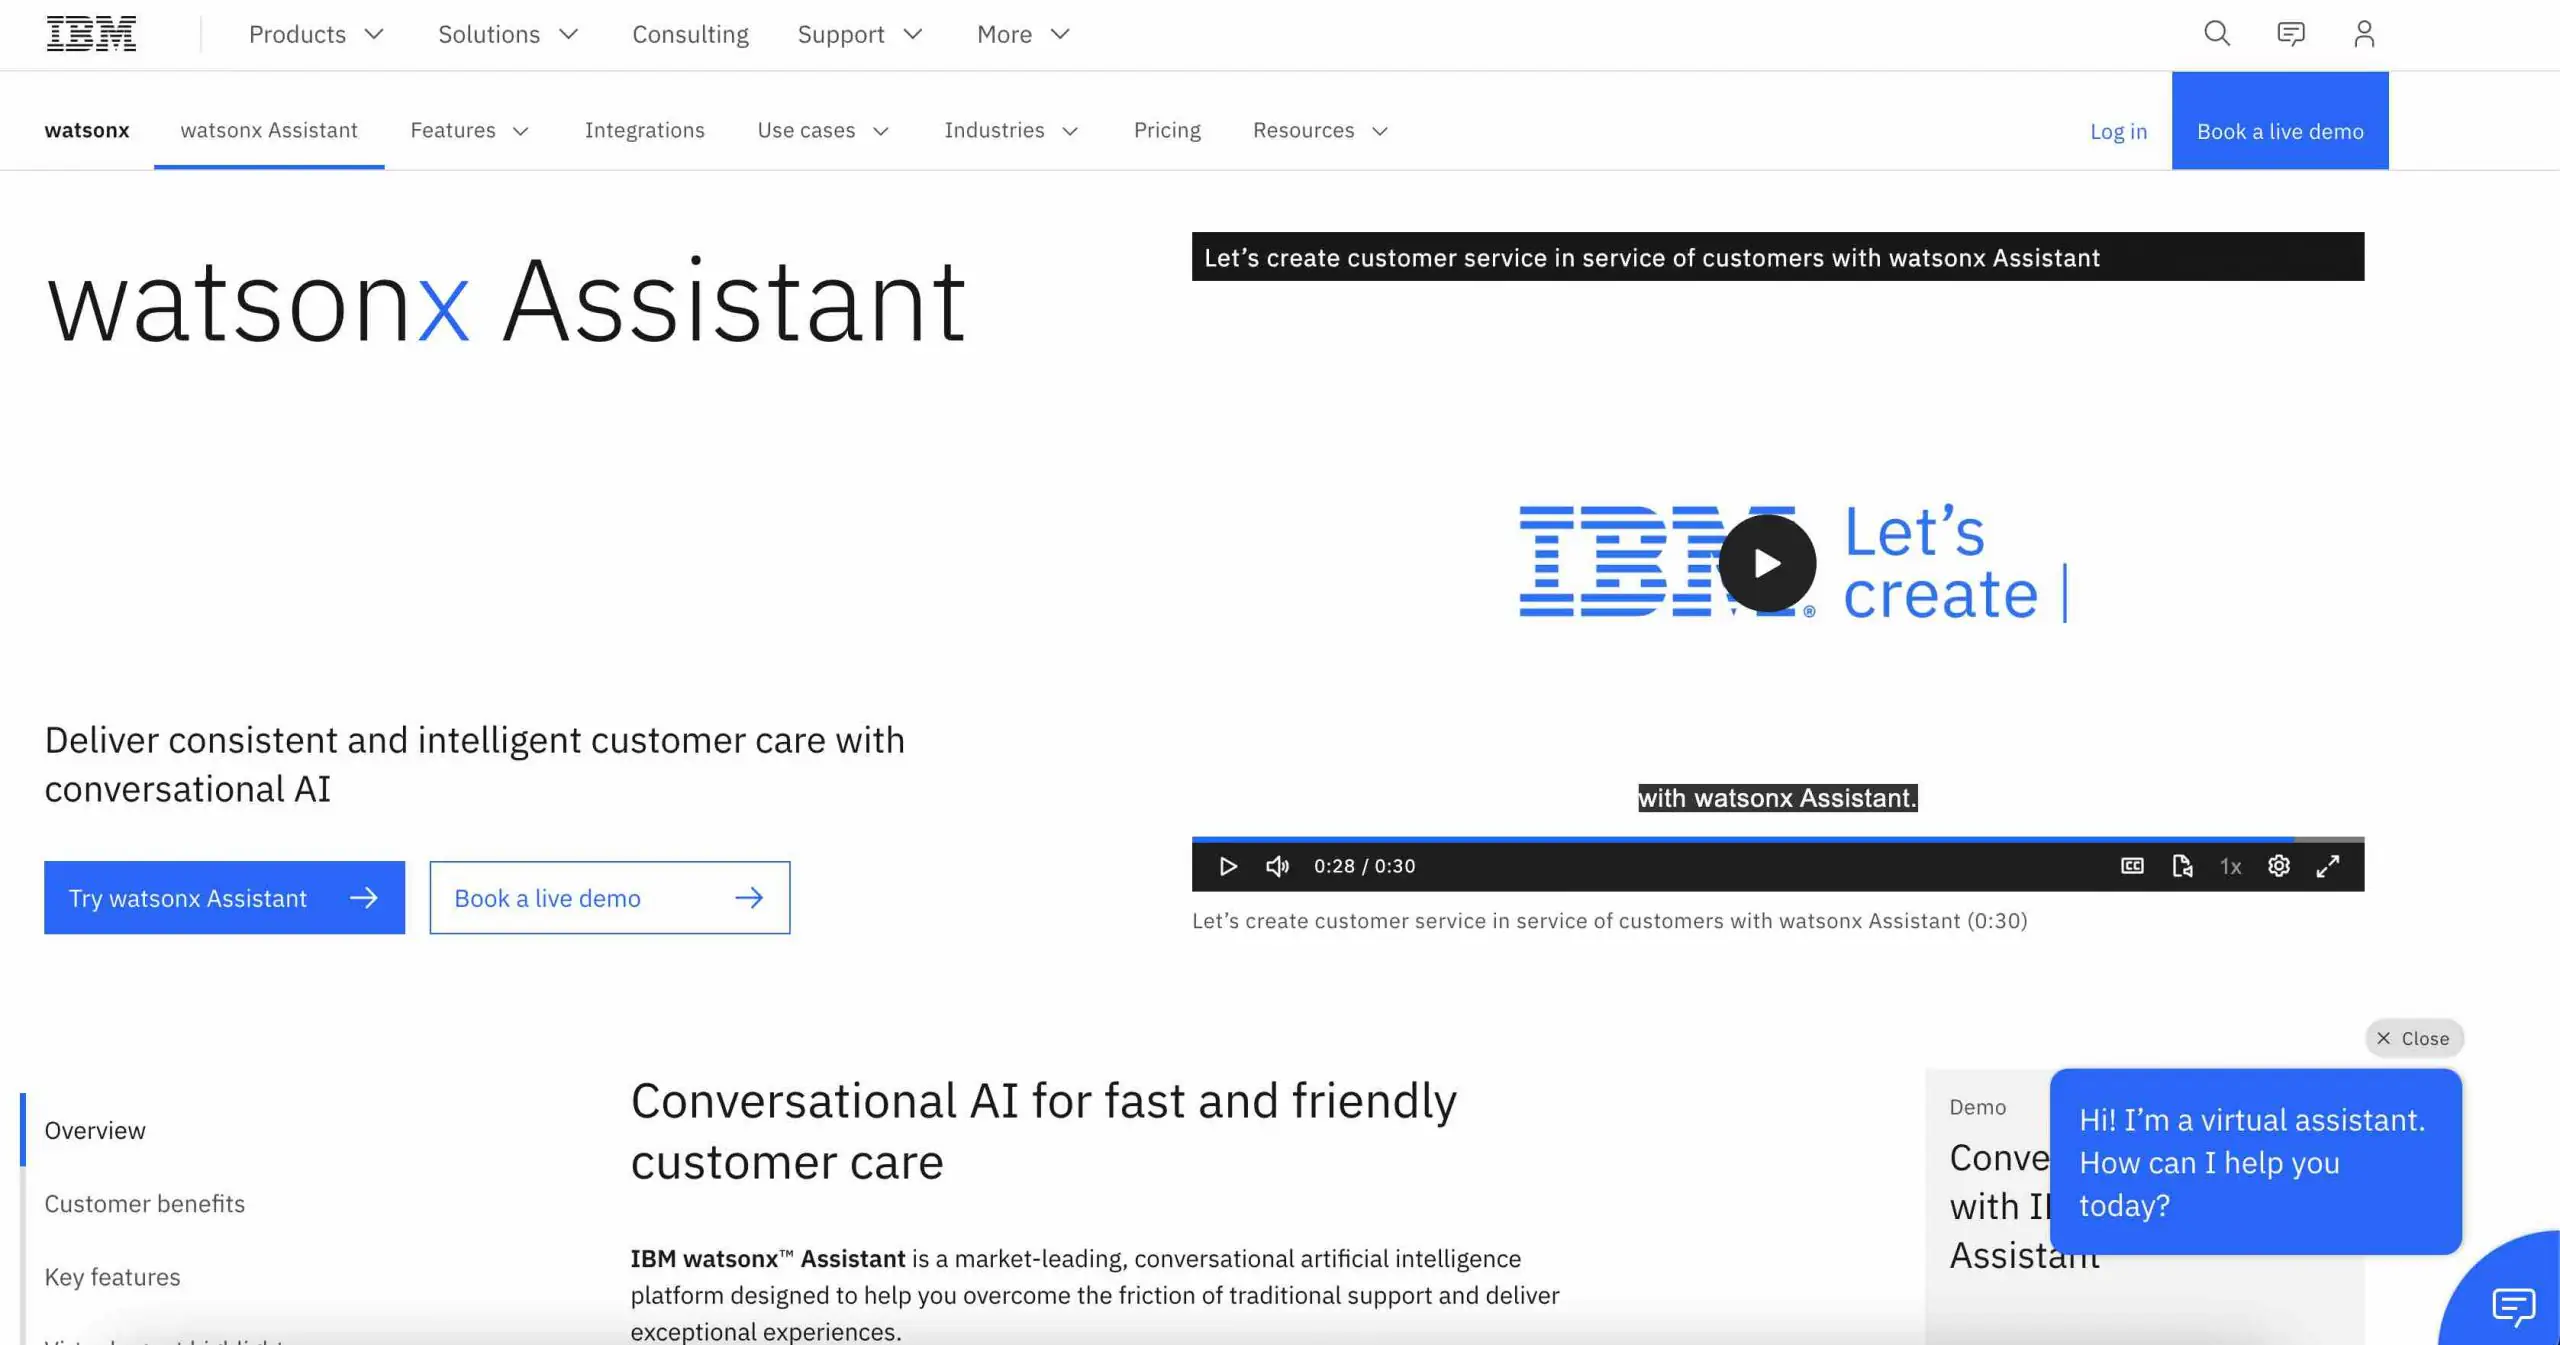Open the Pricing tab
This screenshot has width=2560, height=1345.
1167,130
